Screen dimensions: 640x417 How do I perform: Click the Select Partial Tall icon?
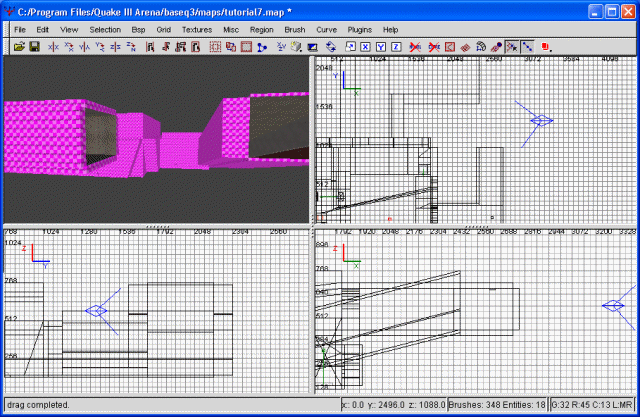[x=180, y=47]
